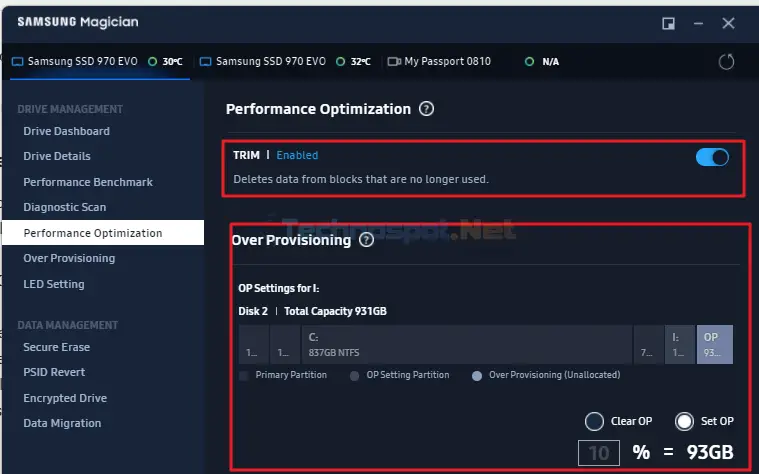Open Over Provisioning sidebar item
The height and width of the screenshot is (474, 759).
[69, 258]
